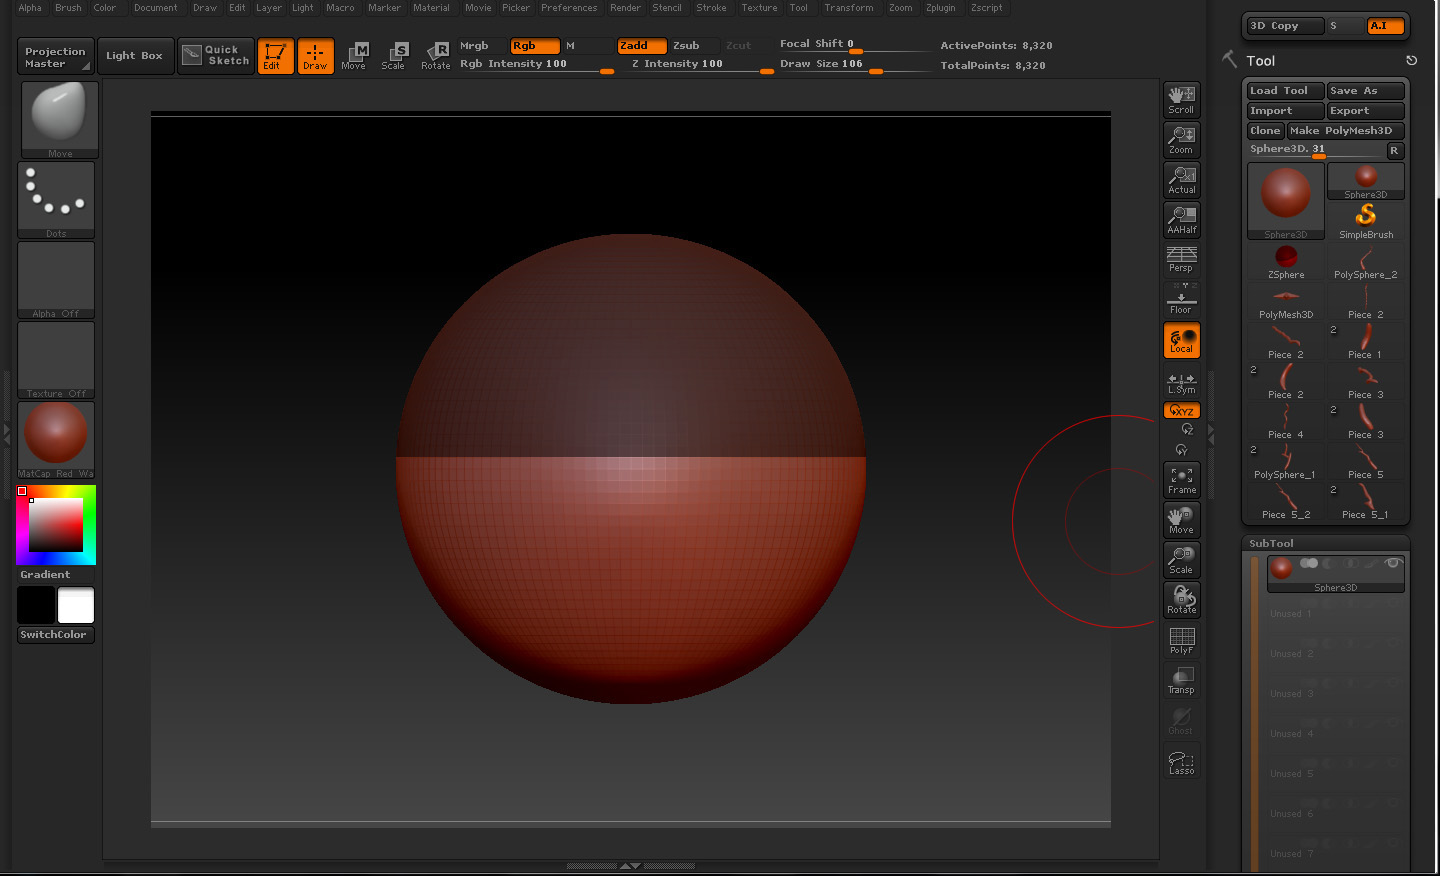Toggle Persp perspective view
Image resolution: width=1440 pixels, height=876 pixels.
click(x=1181, y=259)
